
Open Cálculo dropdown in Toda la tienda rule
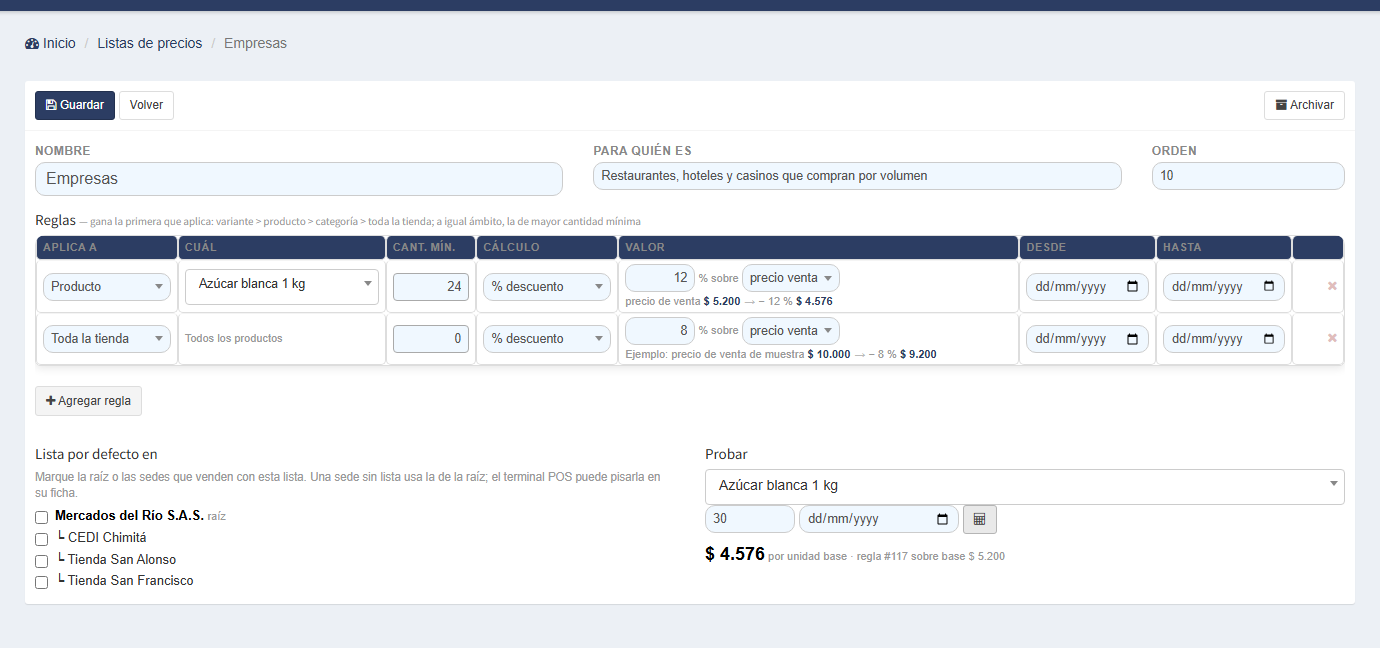[546, 339]
